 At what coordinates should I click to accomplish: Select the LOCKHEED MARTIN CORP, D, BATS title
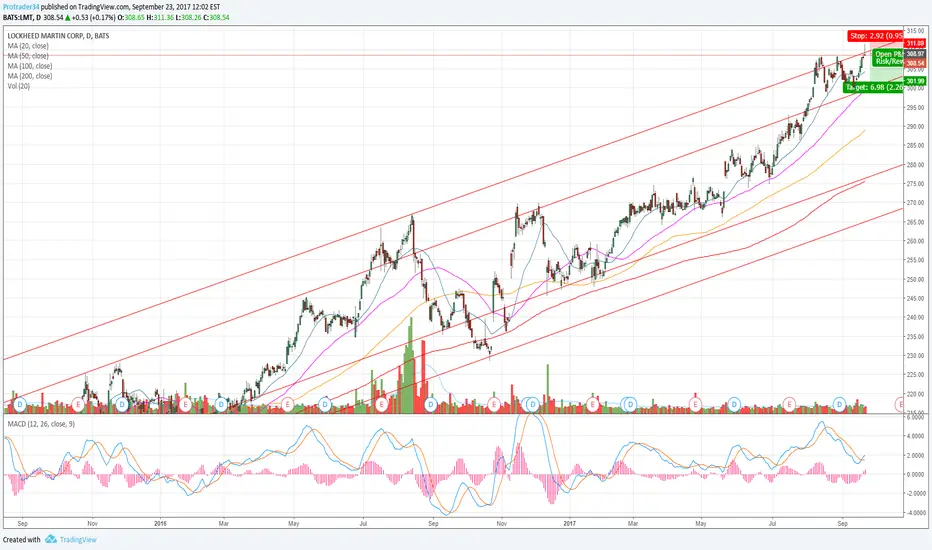coord(58,36)
